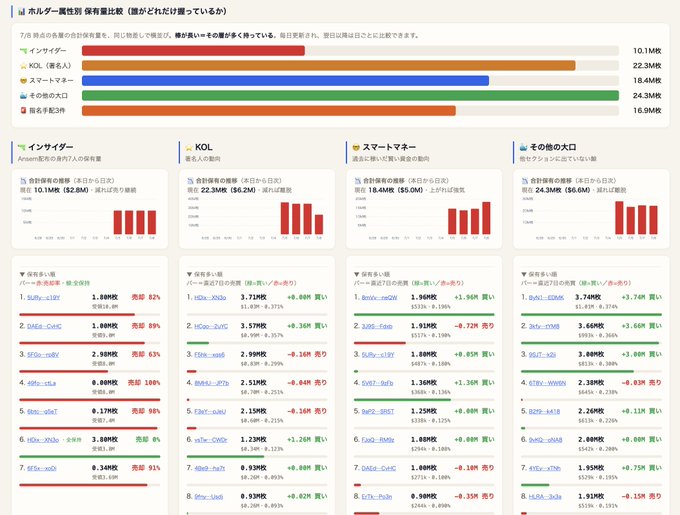Click the icon in the インサイダー section heading
The width and height of the screenshot is (680, 515).
click(22, 147)
